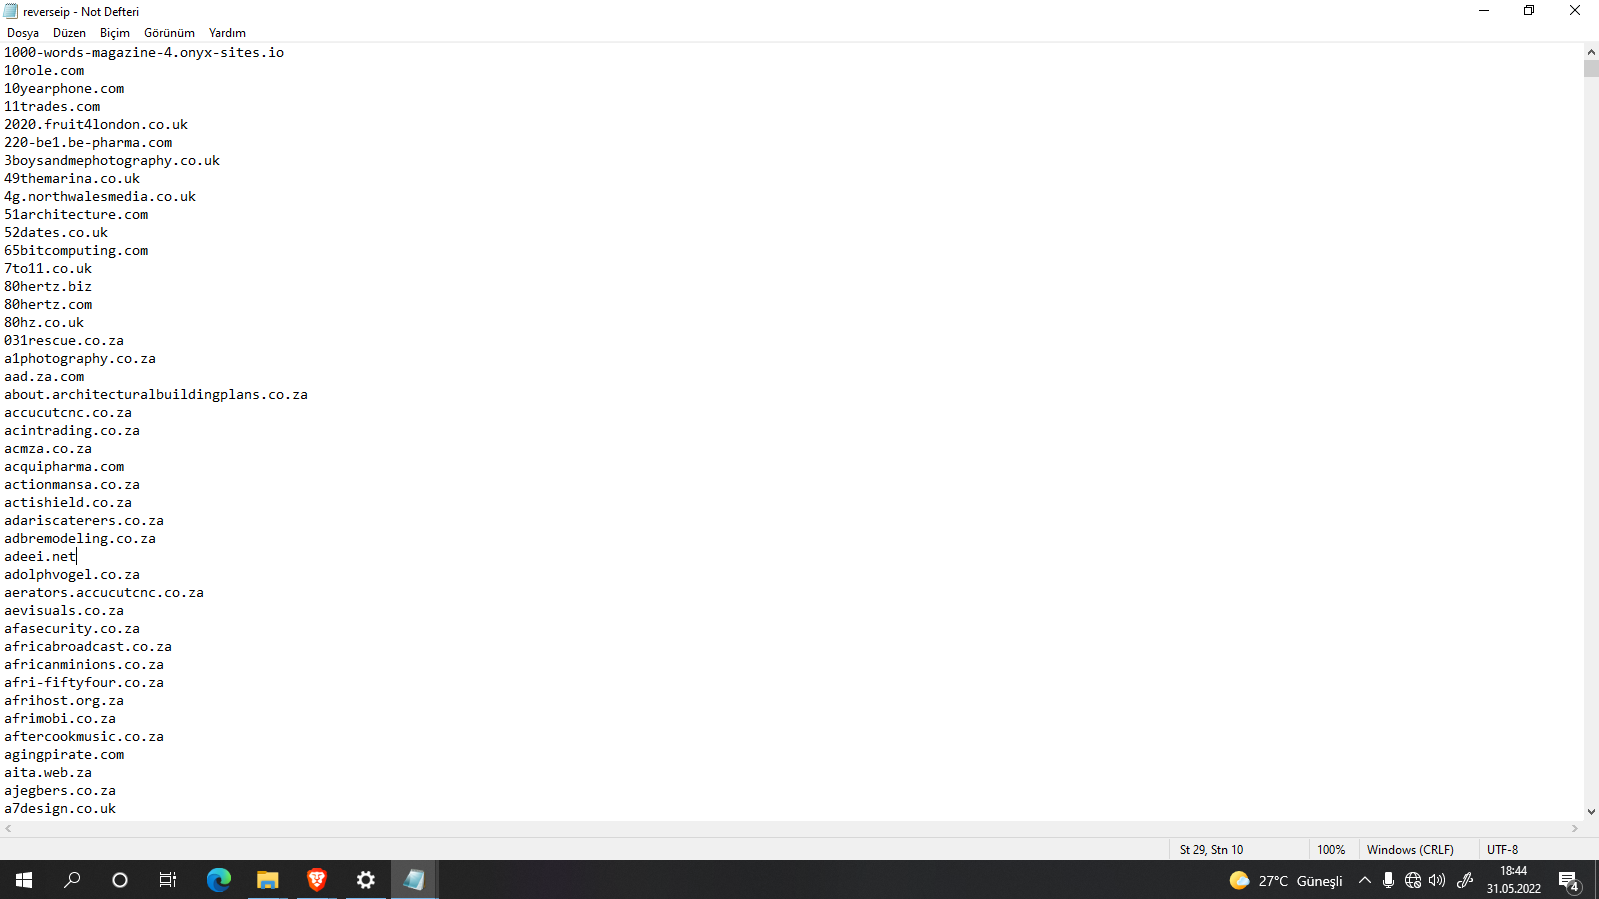
Task: Click the vertical scrollbar thumb
Action: coord(1591,69)
